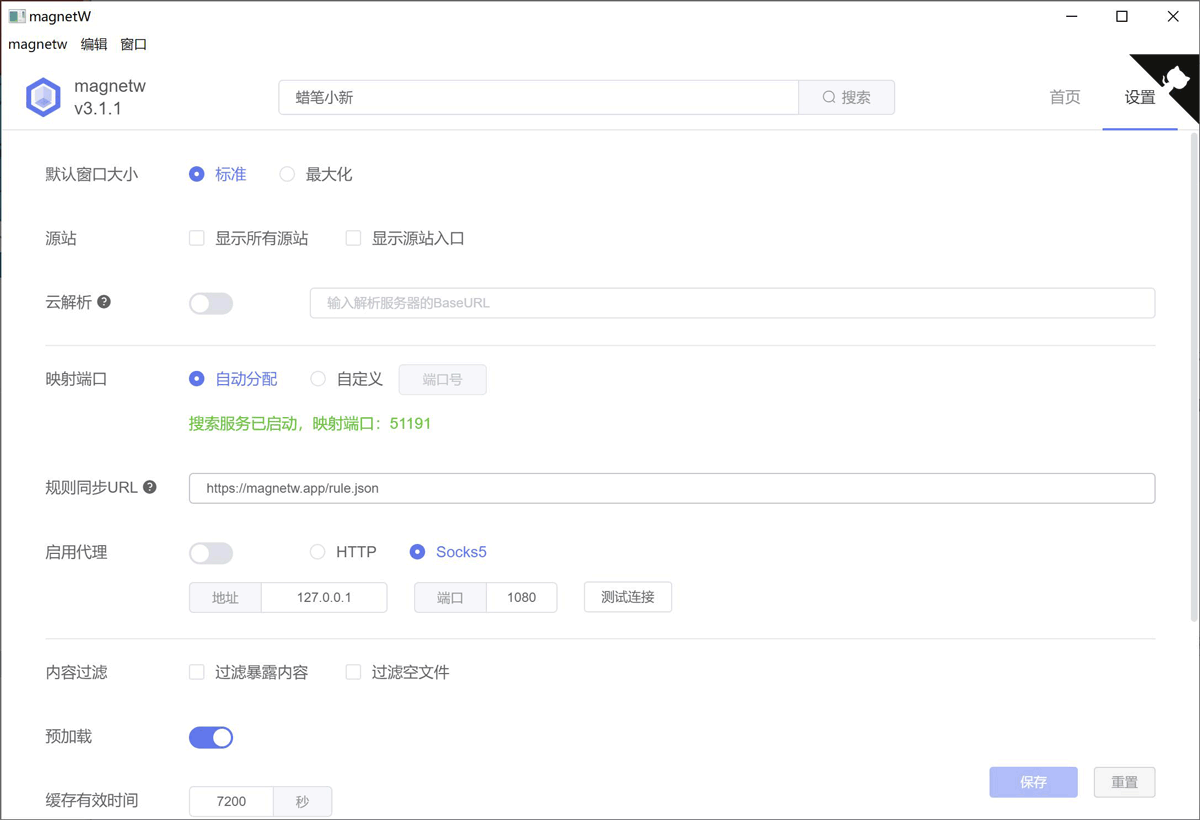Click the magnetw hexagon logo icon
The width and height of the screenshot is (1200, 820).
coord(44,97)
